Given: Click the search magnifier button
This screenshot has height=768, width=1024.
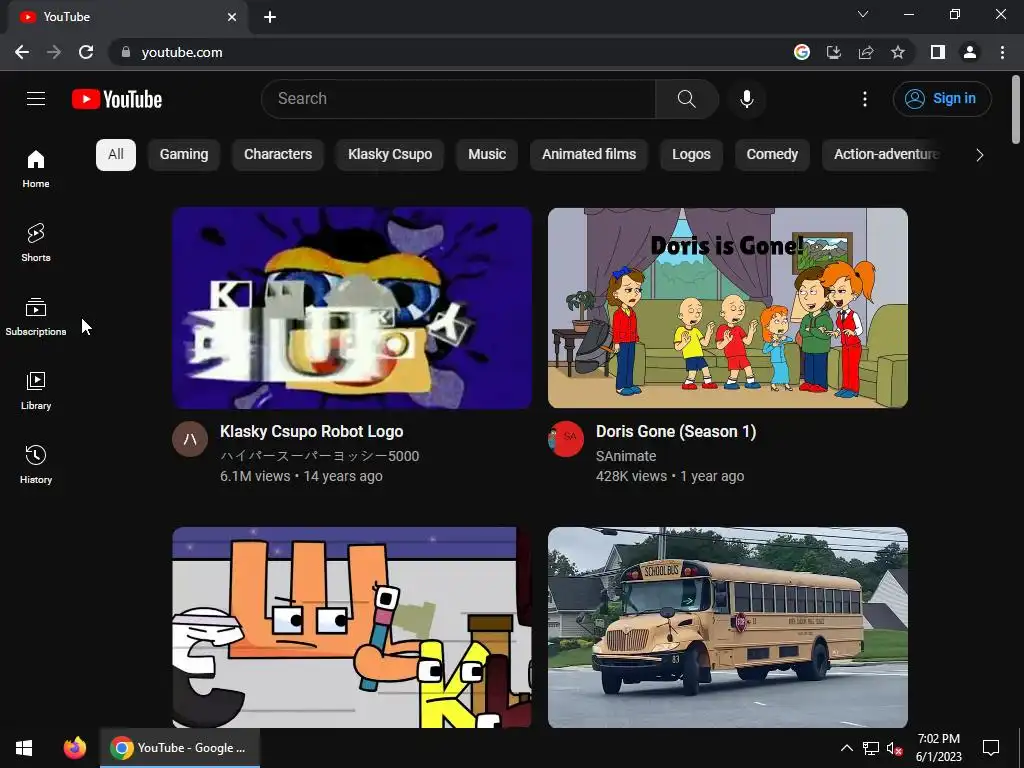Looking at the screenshot, I should click(x=686, y=99).
